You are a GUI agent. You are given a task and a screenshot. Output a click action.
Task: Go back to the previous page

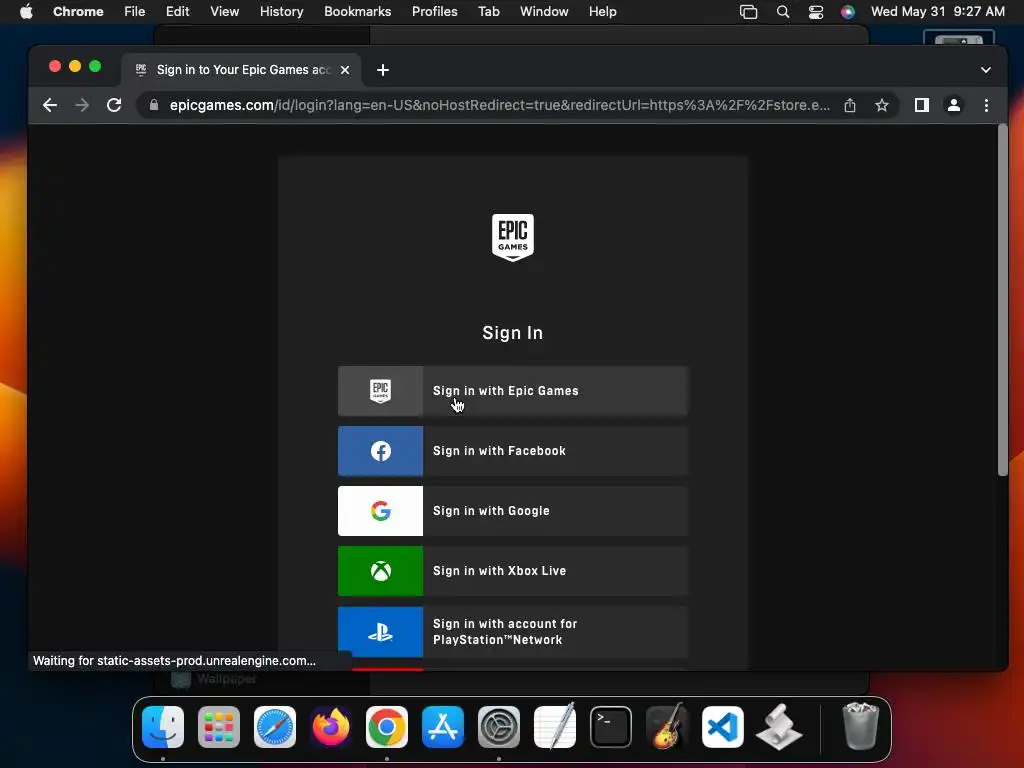tap(50, 105)
